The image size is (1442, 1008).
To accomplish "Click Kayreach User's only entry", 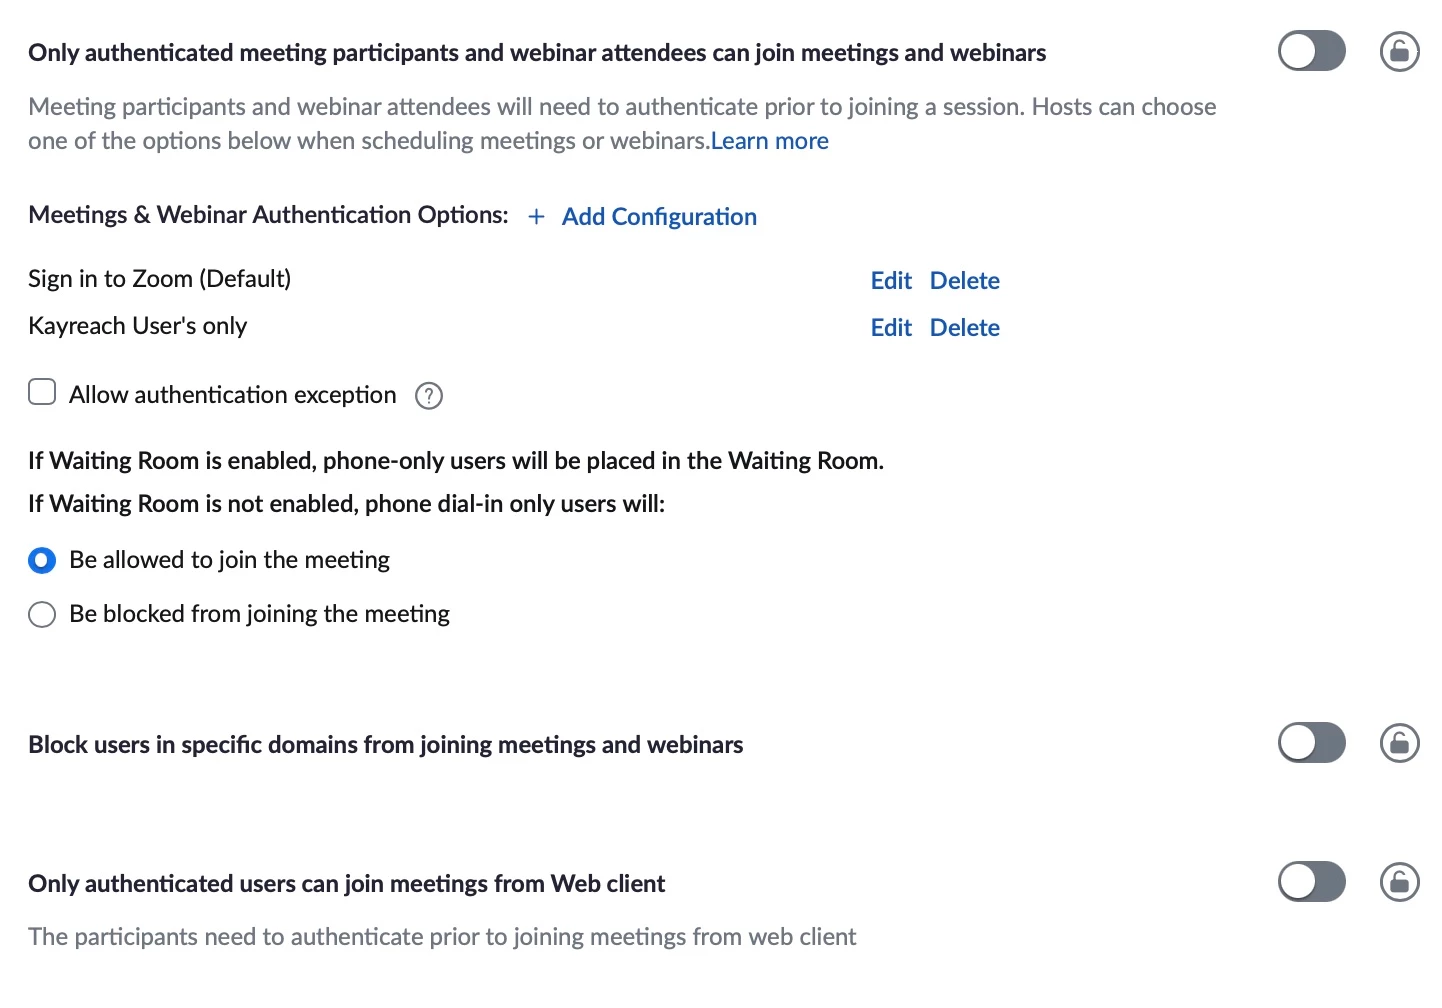I will tap(138, 326).
